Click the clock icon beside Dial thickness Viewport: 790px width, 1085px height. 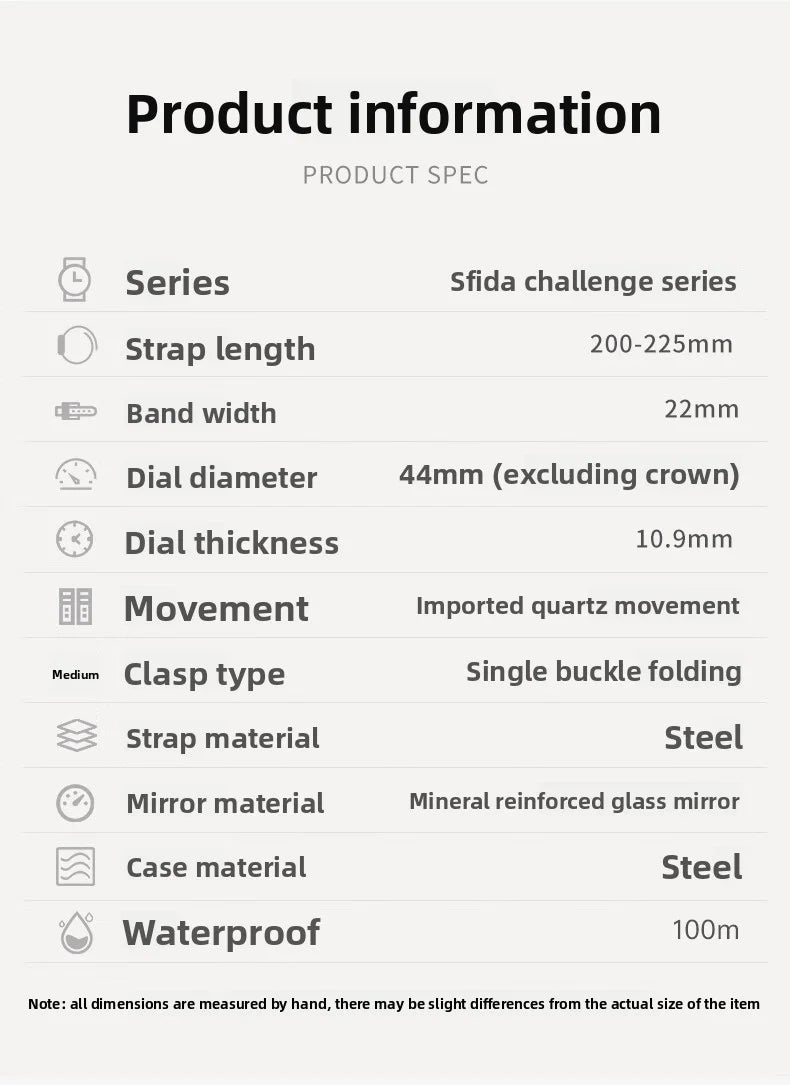pos(75,540)
